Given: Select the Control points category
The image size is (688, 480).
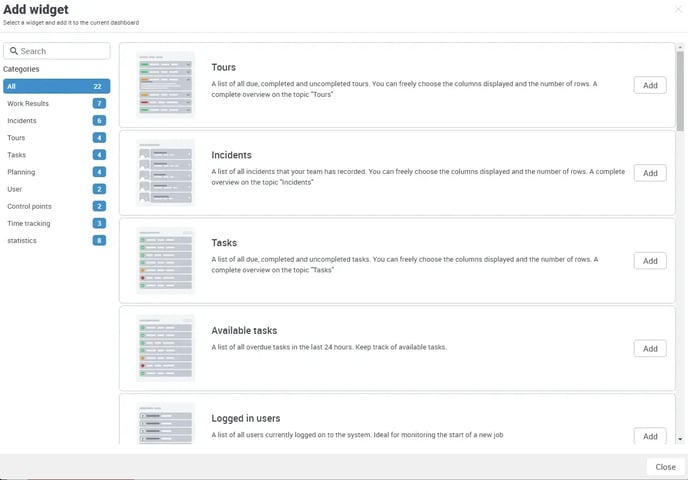Looking at the screenshot, I should 57,206.
